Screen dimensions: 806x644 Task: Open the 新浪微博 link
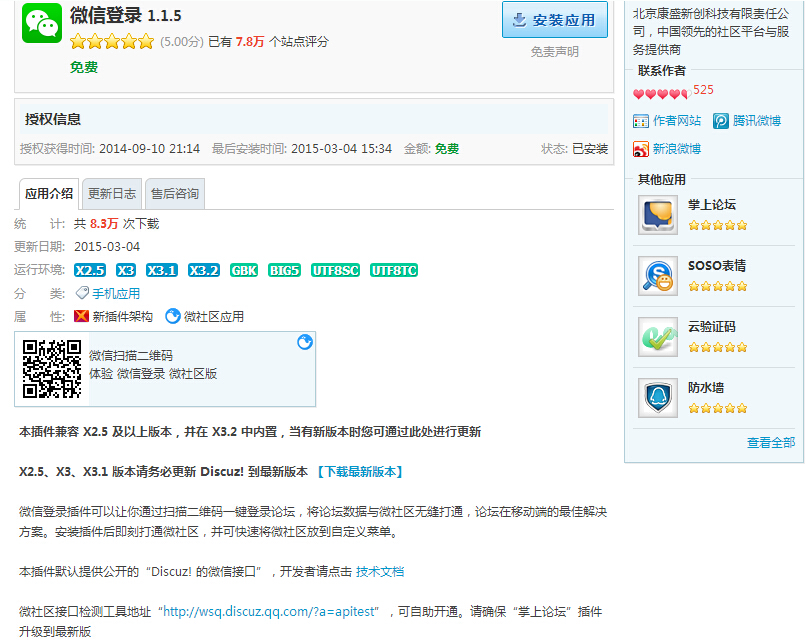676,149
